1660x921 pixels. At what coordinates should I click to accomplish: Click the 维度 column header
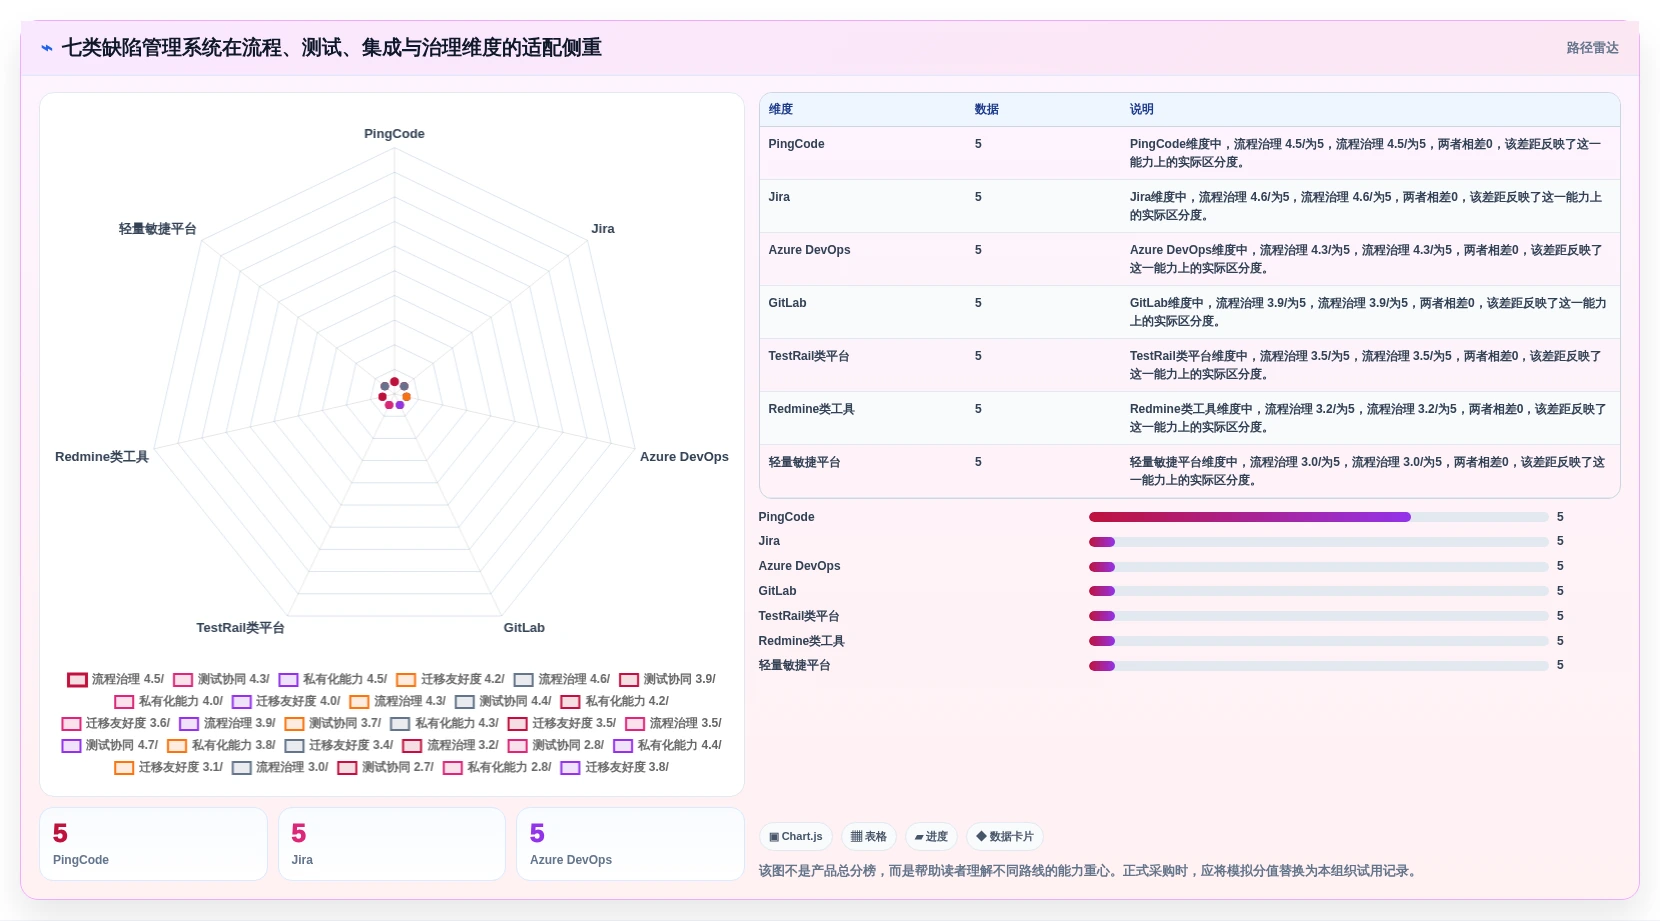[x=781, y=109]
